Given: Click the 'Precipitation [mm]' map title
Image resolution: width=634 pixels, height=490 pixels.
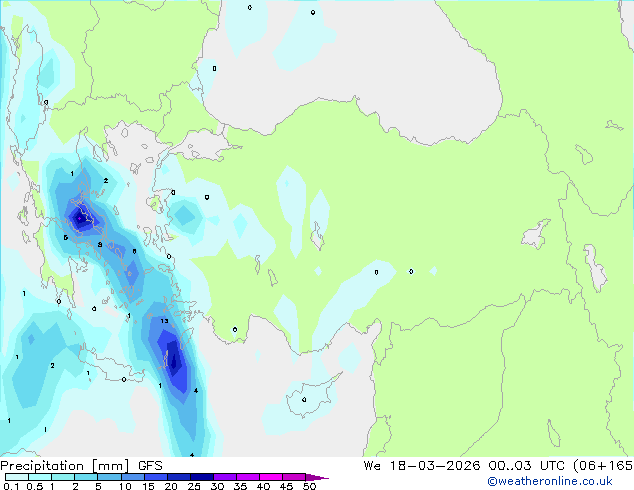Looking at the screenshot, I should 65,466.
